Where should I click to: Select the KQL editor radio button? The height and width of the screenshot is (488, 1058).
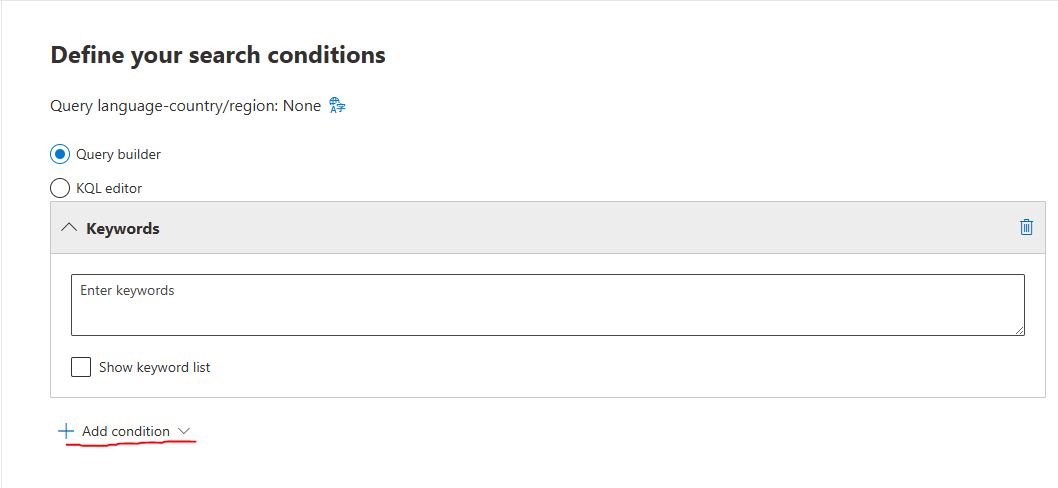[x=60, y=188]
